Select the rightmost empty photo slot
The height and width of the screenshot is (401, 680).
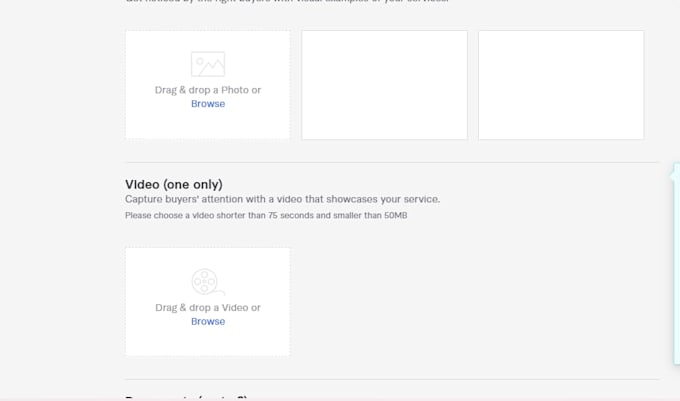point(561,85)
